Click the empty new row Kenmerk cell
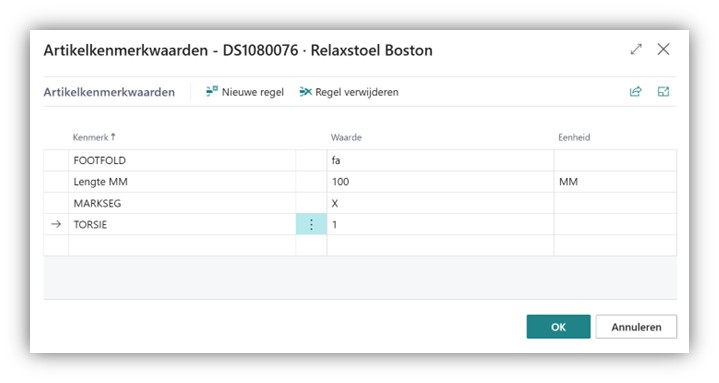Screen dimensions: 719x383 (x=182, y=245)
